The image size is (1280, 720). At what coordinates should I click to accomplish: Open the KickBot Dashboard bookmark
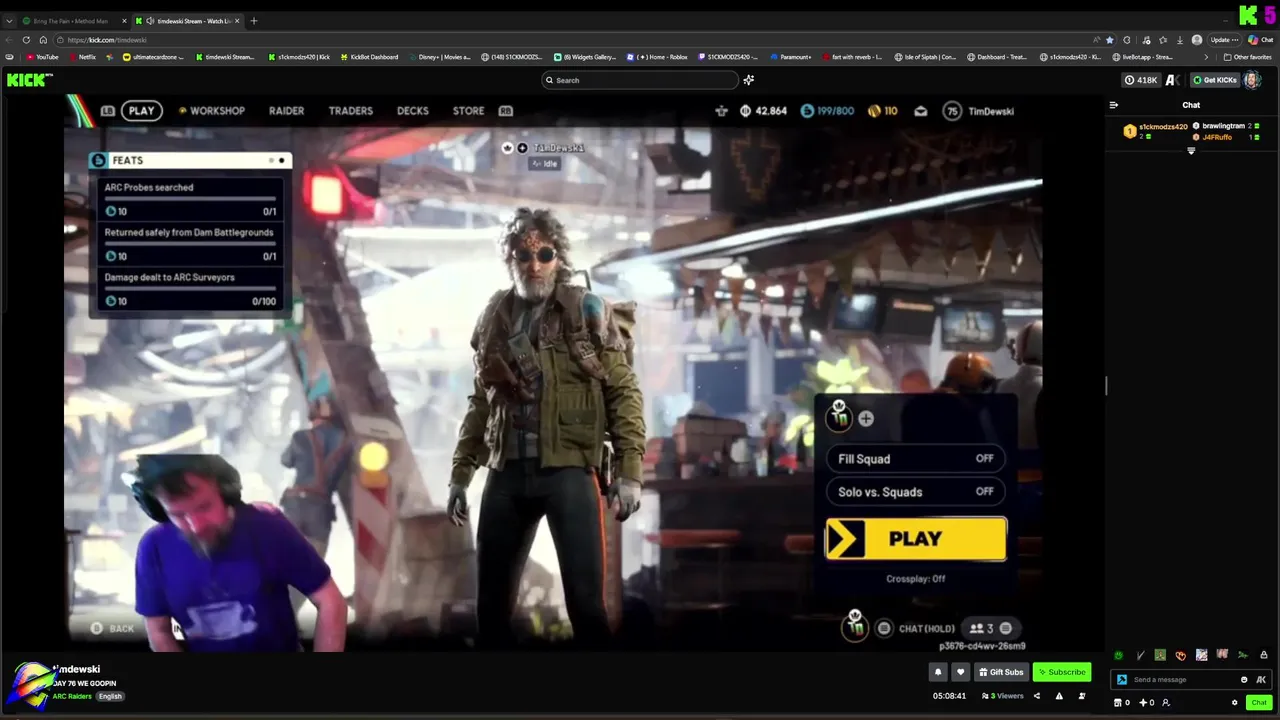click(x=369, y=57)
